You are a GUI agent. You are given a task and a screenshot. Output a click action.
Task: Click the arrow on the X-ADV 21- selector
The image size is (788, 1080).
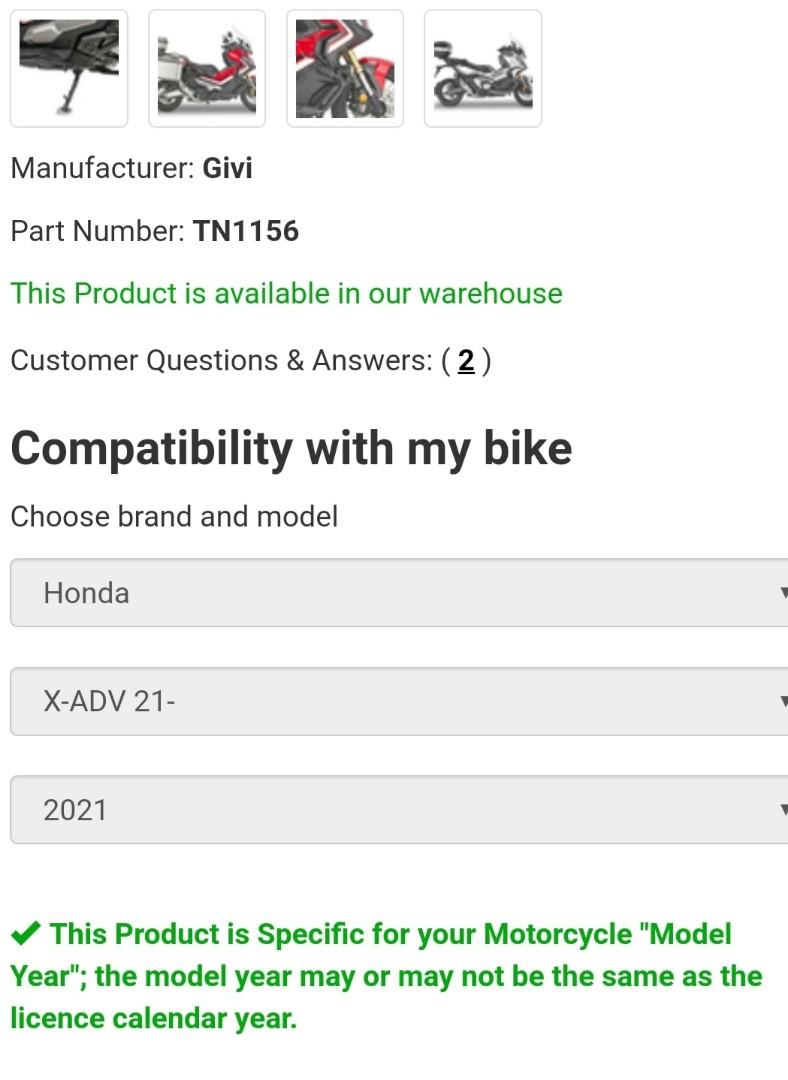click(x=781, y=701)
